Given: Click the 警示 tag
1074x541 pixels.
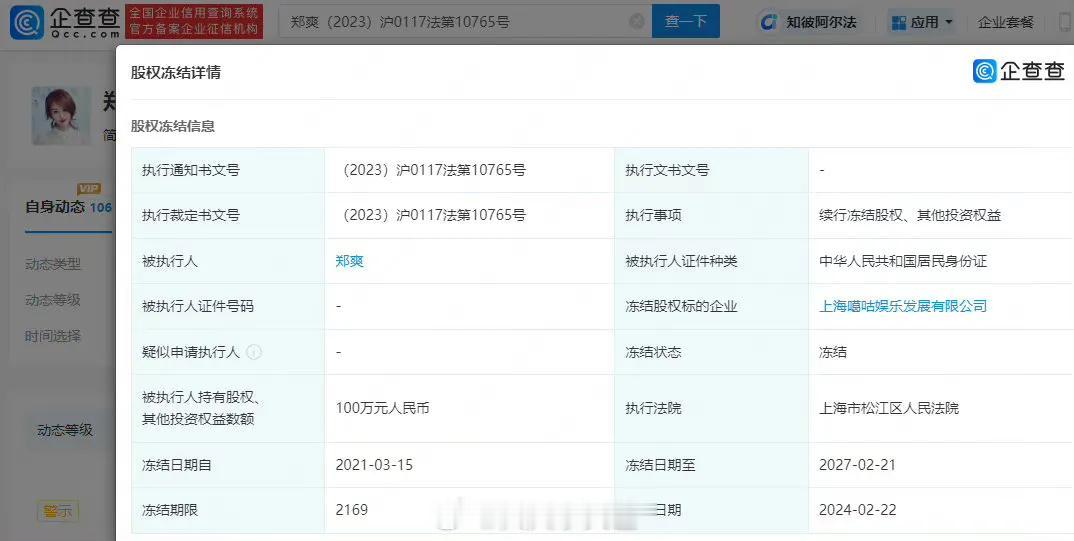Looking at the screenshot, I should point(58,511).
